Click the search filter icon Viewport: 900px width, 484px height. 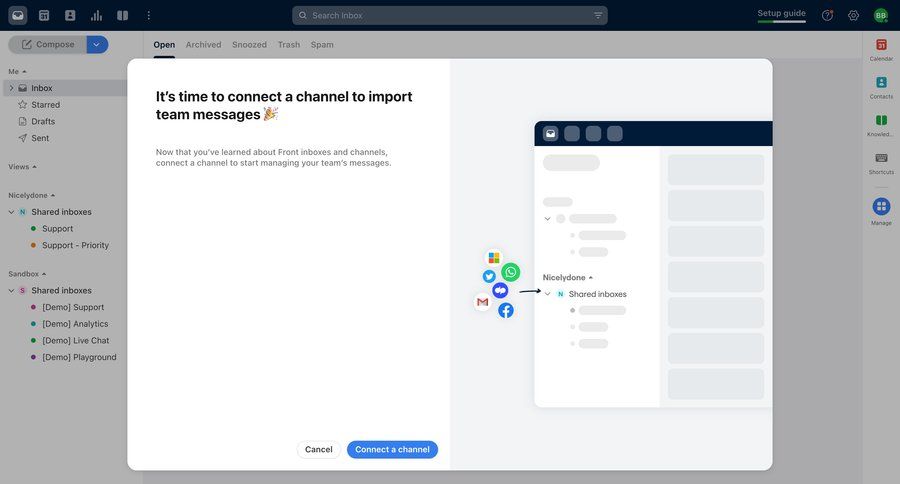(x=598, y=16)
